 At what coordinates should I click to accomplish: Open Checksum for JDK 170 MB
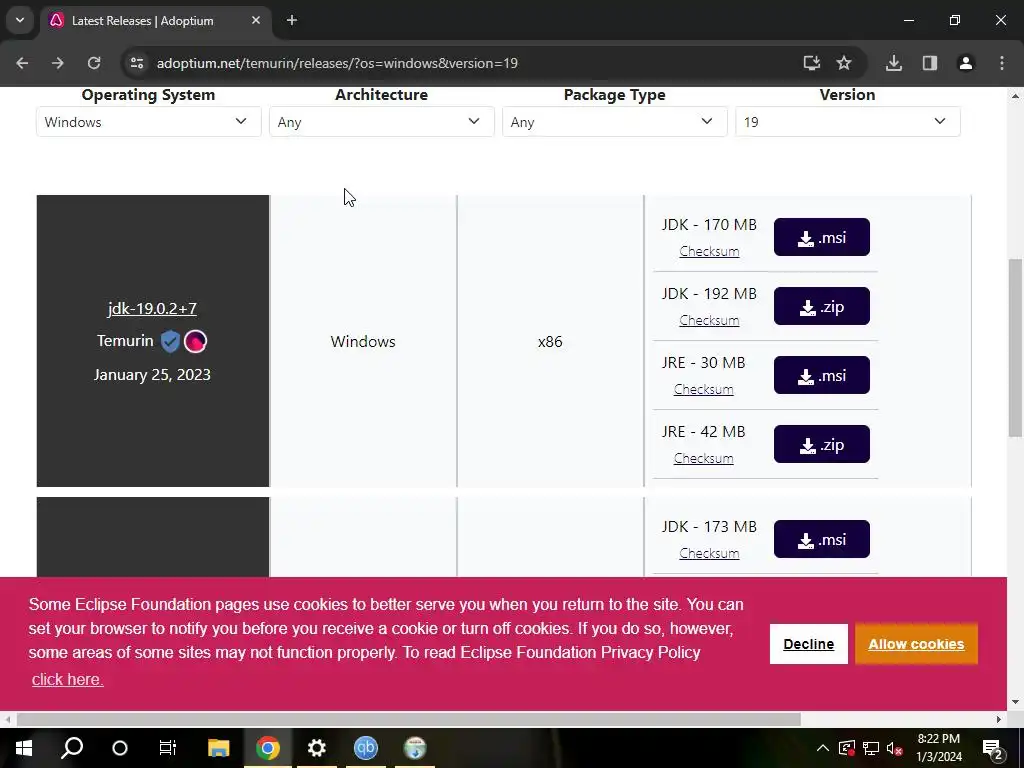pos(709,251)
